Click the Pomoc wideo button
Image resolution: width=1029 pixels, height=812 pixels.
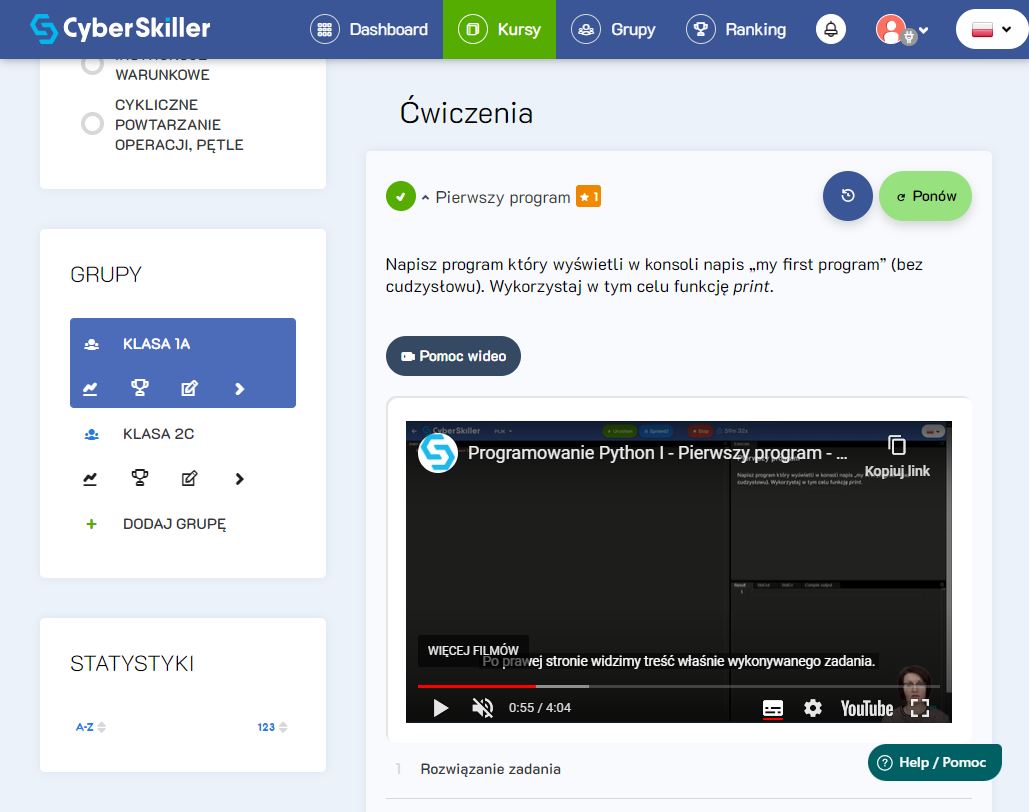(453, 356)
